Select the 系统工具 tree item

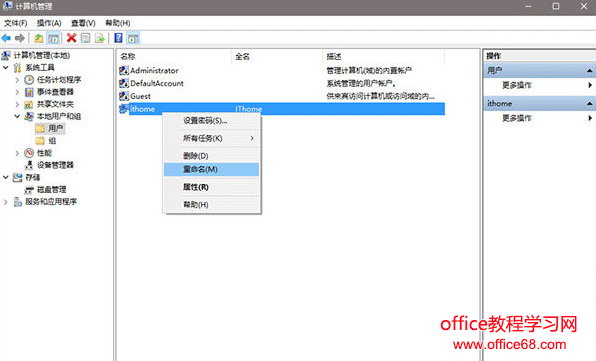coord(40,68)
